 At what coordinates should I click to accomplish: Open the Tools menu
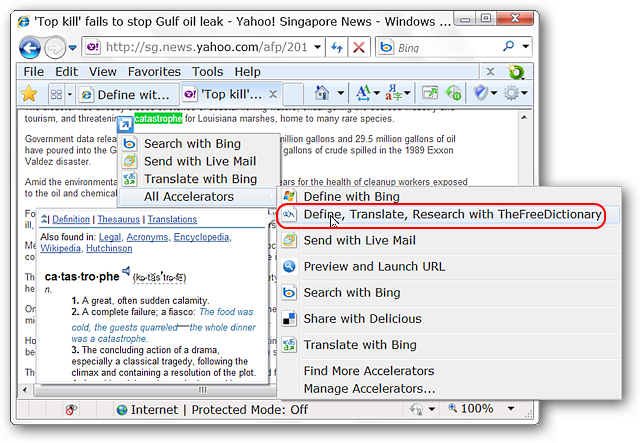(x=207, y=72)
